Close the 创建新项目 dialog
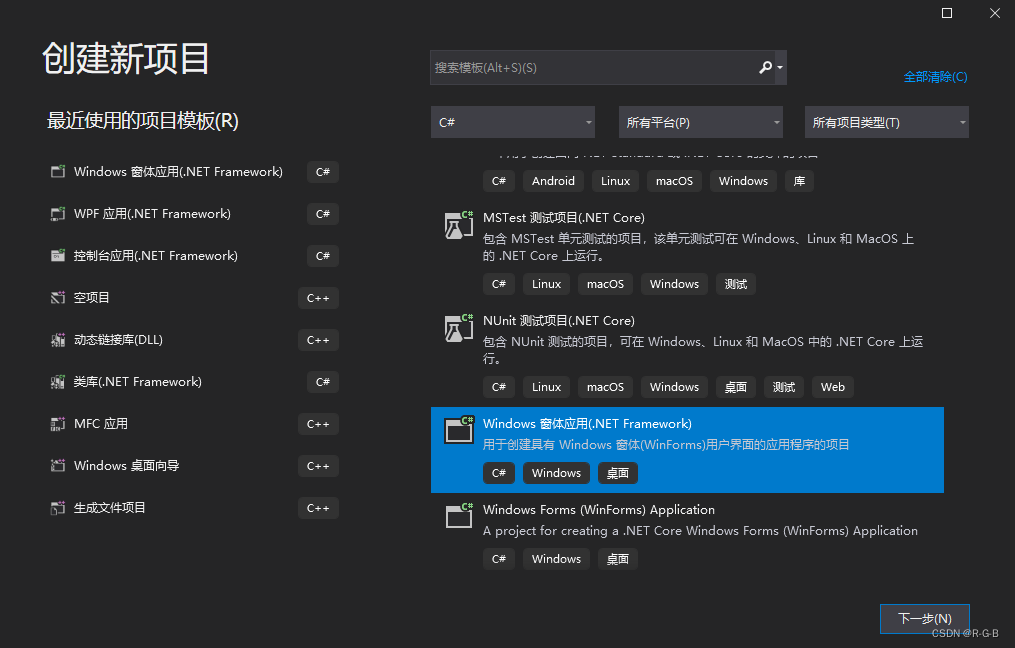1015x648 pixels. [995, 13]
